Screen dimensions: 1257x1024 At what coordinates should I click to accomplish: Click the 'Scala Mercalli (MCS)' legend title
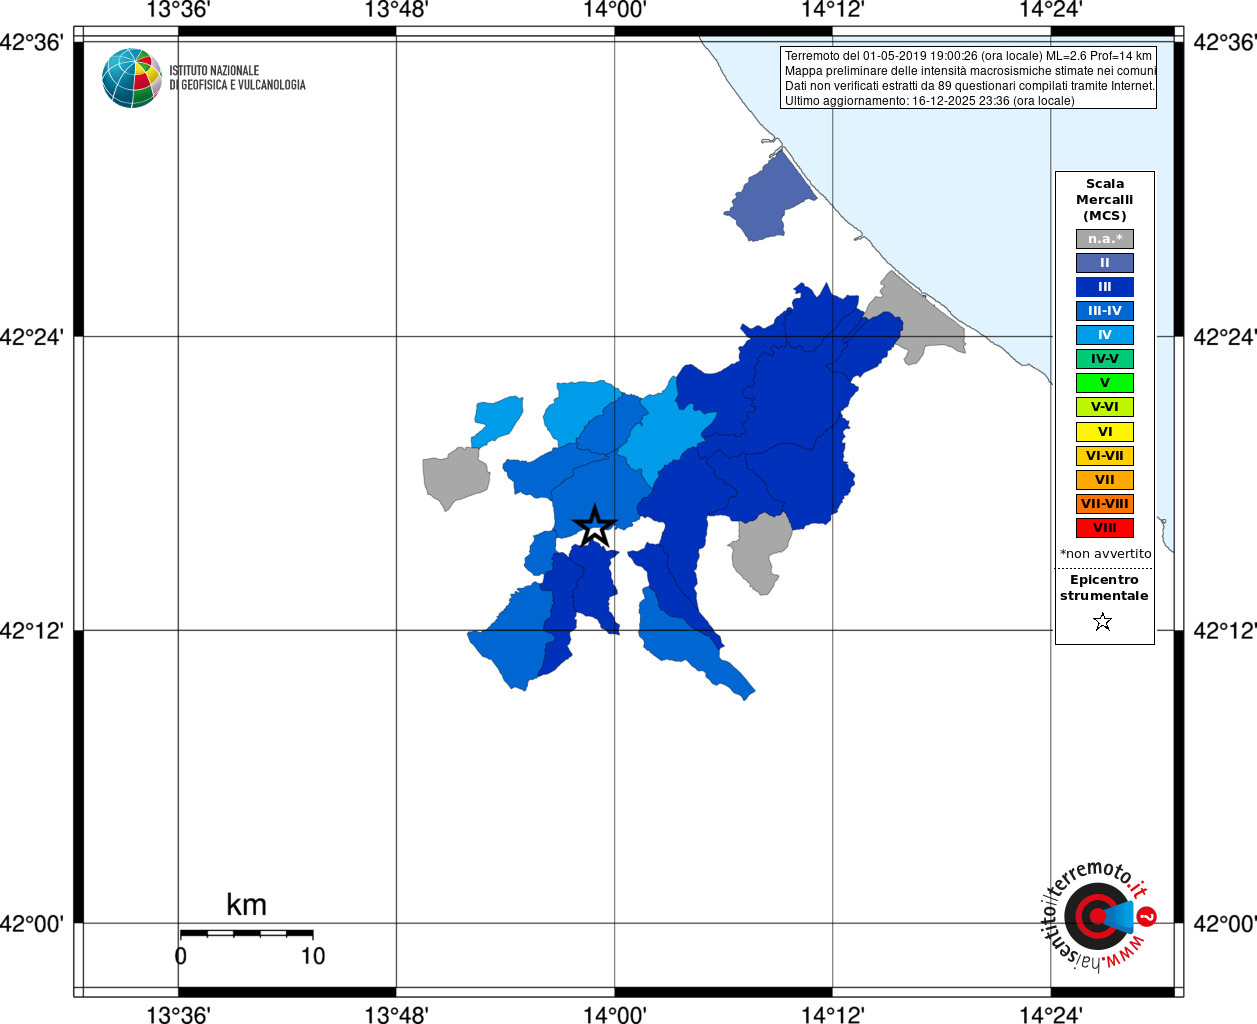1105,200
